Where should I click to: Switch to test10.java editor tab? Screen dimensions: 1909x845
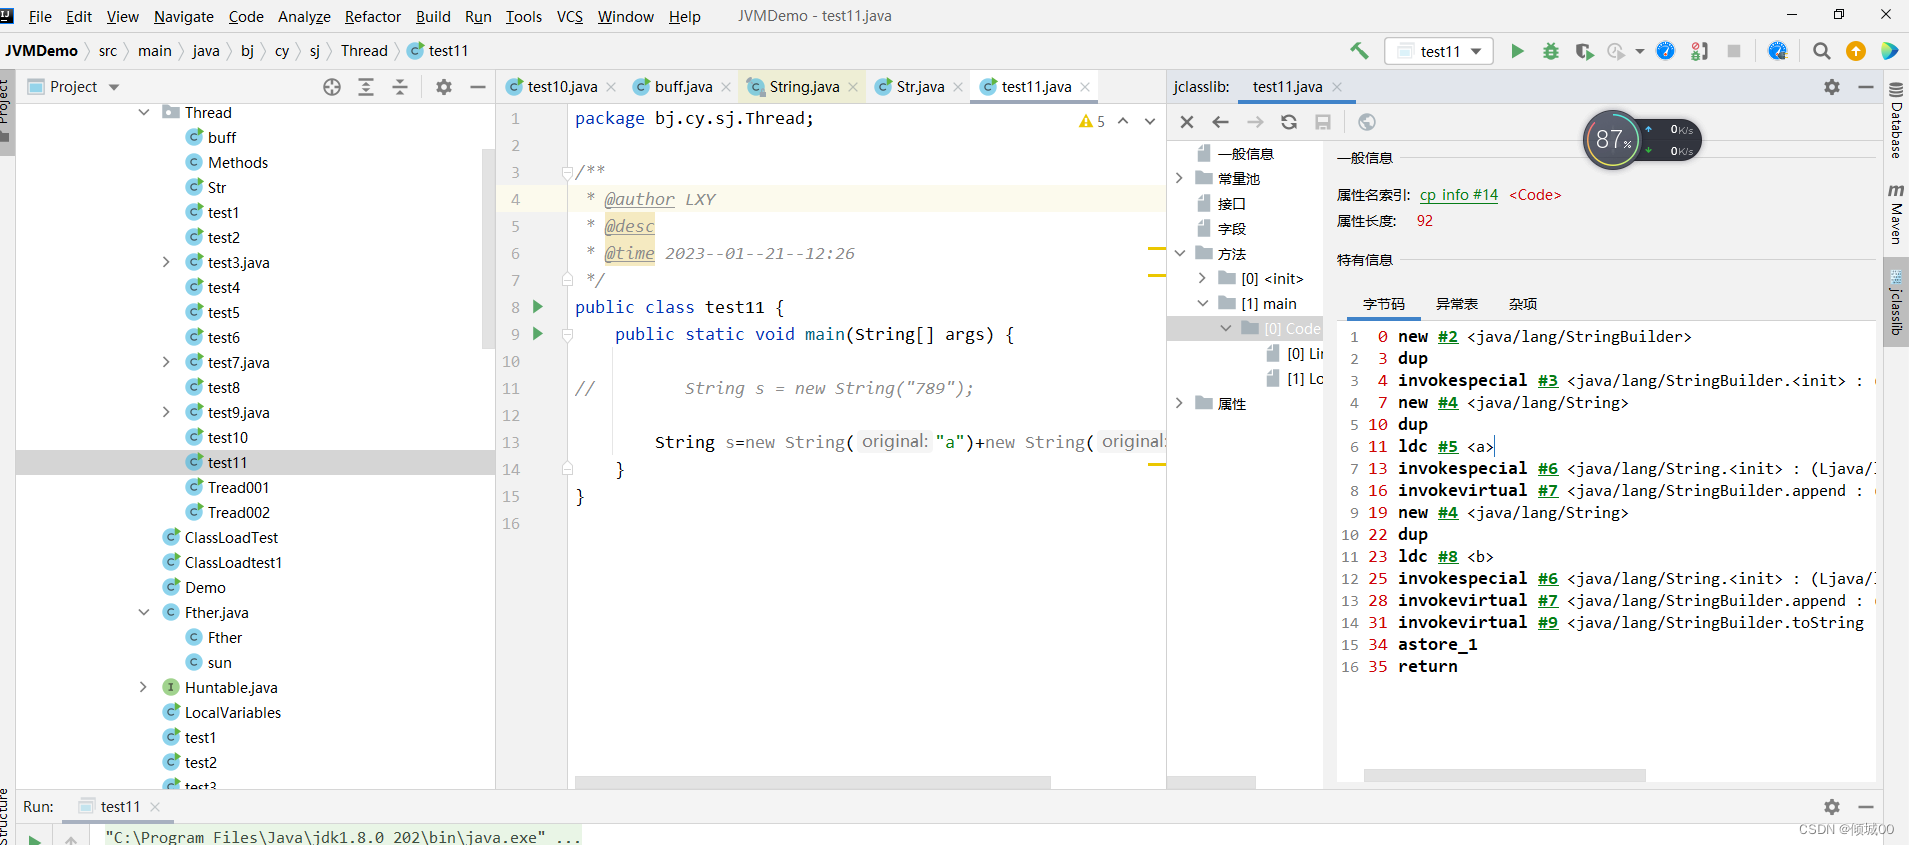point(561,87)
